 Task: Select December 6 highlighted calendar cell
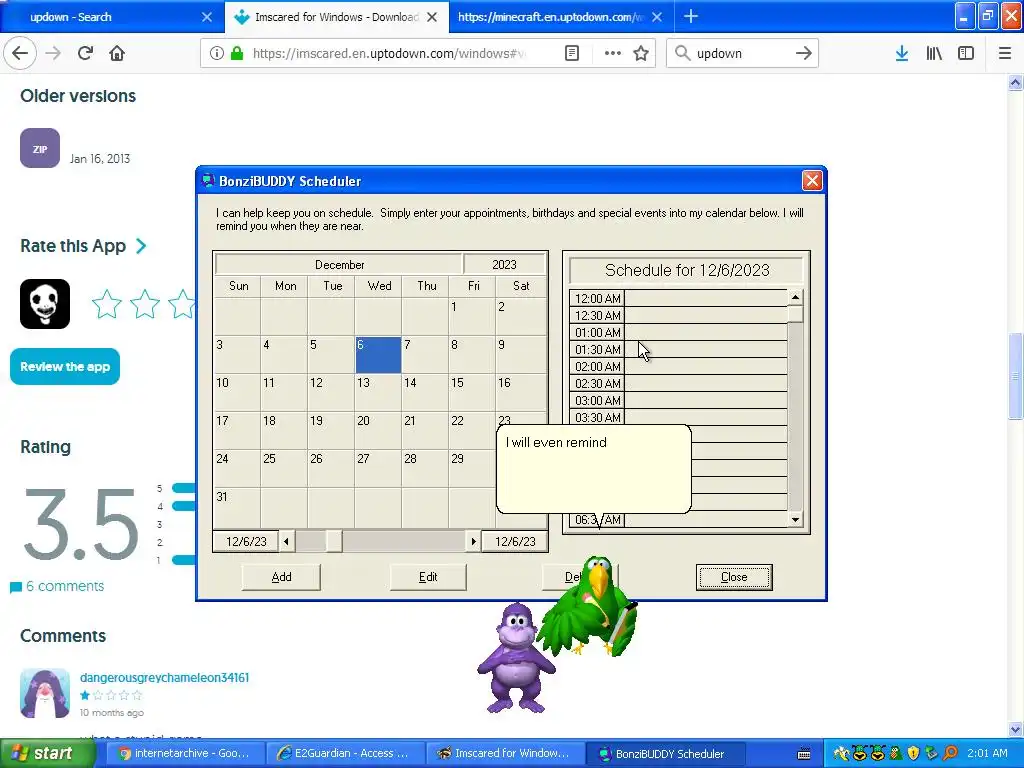pyautogui.click(x=379, y=355)
